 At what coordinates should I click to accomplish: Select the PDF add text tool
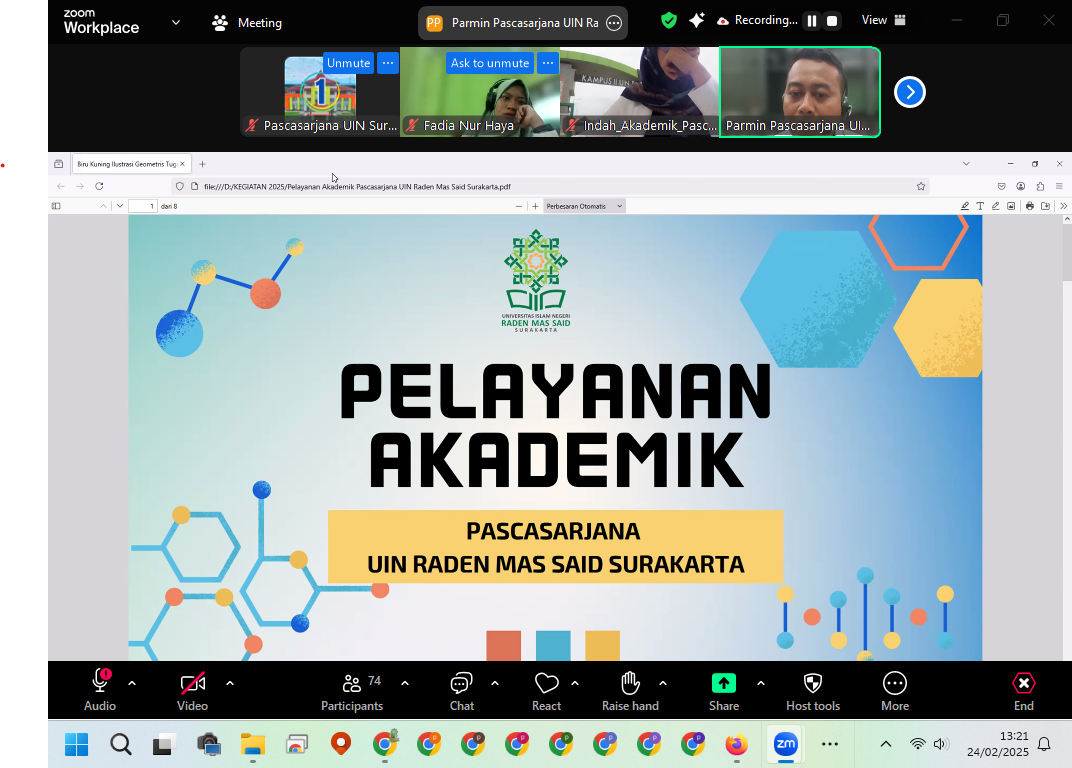980,206
